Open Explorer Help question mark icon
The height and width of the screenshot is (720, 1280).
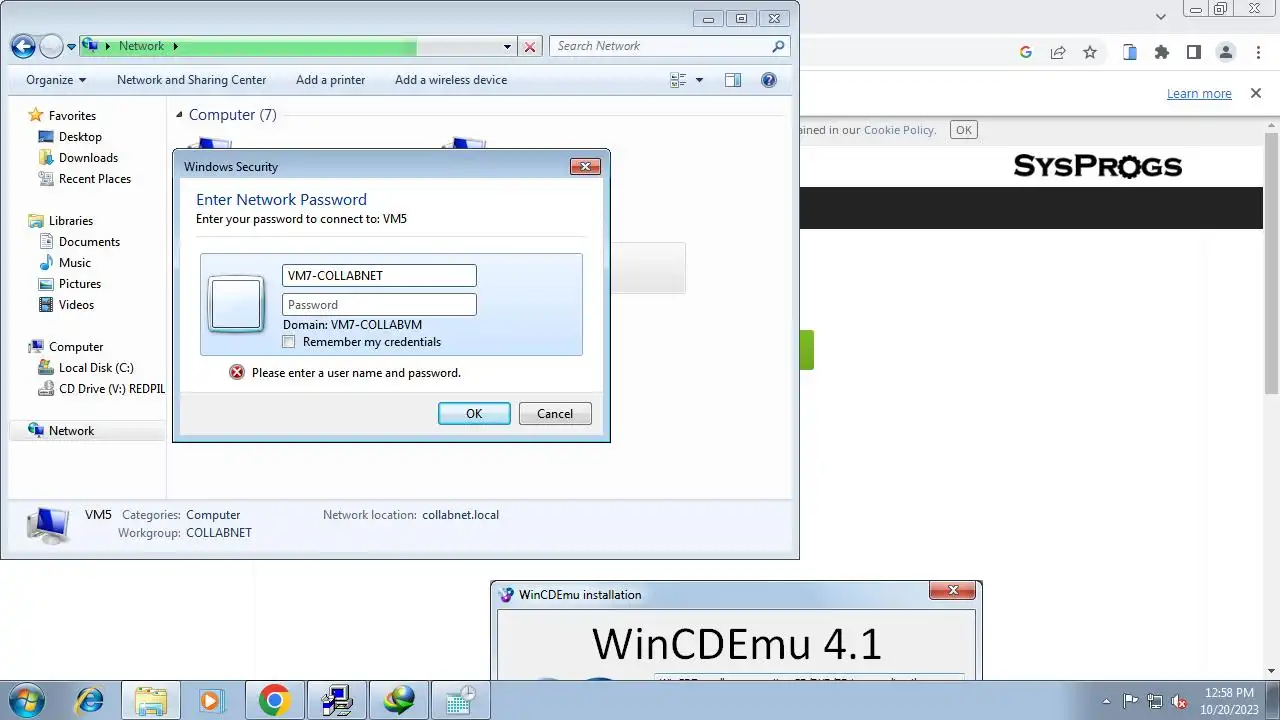769,80
